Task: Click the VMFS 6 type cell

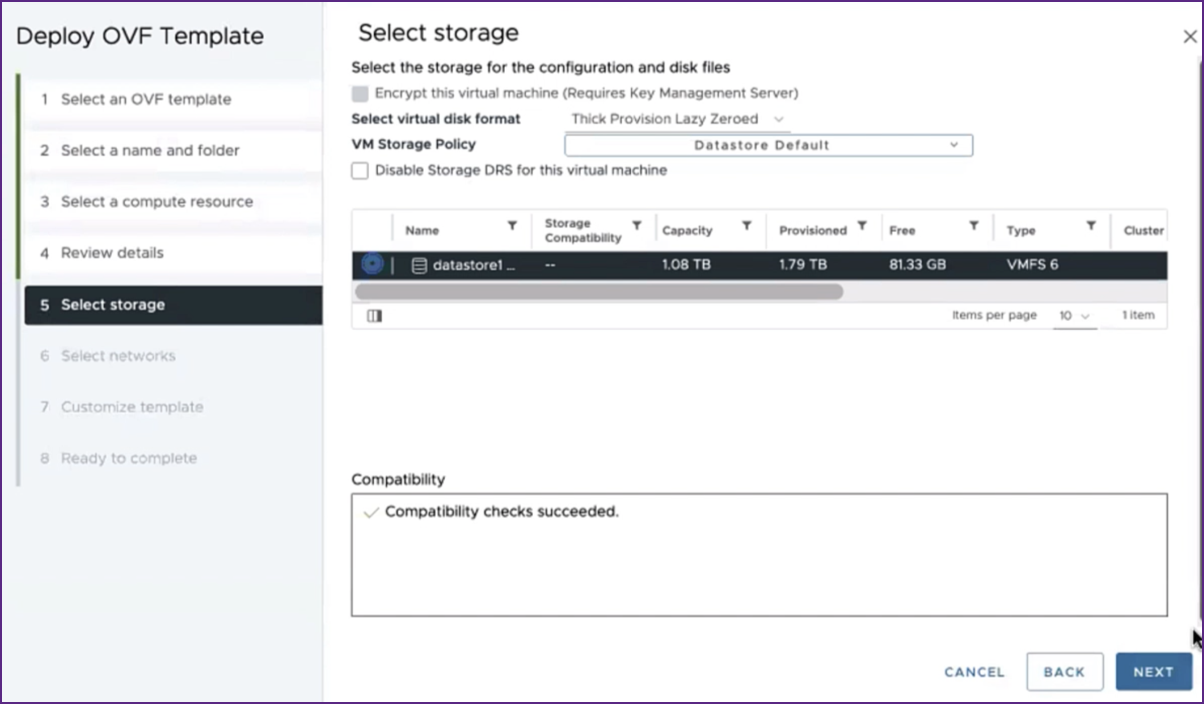Action: point(1032,265)
